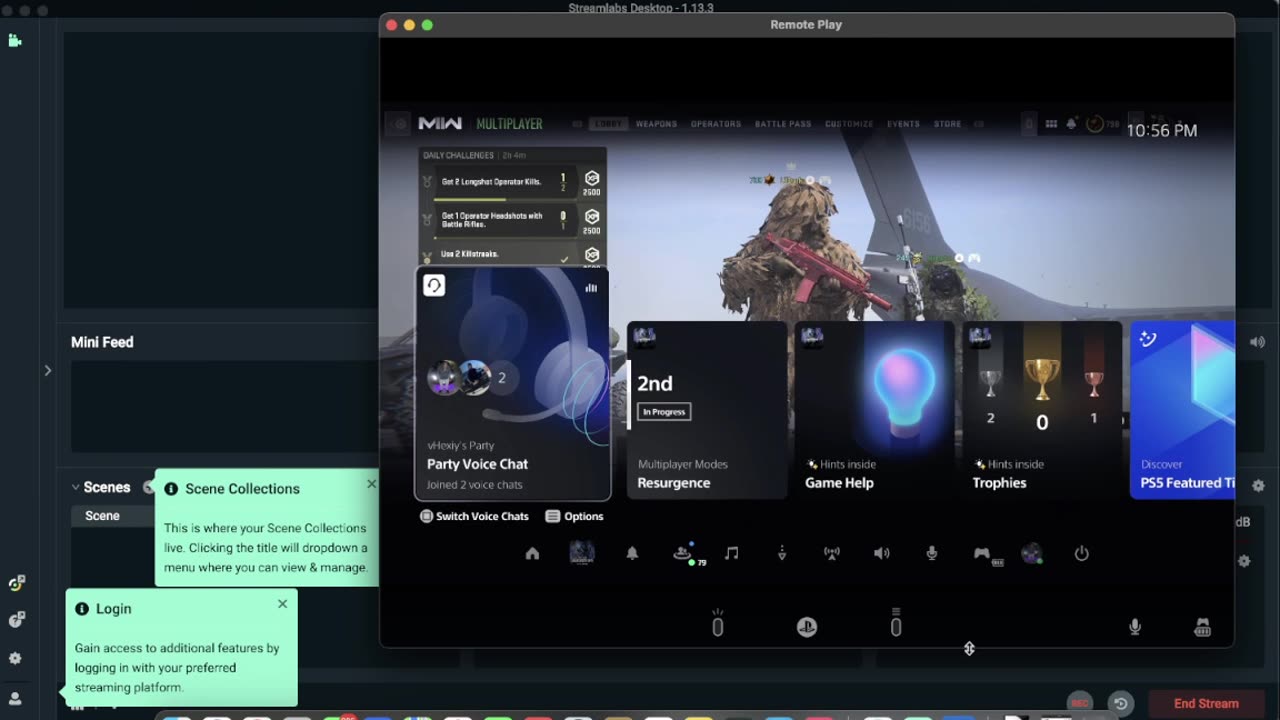
Task: Open the Trophies card
Action: pyautogui.click(x=1042, y=410)
